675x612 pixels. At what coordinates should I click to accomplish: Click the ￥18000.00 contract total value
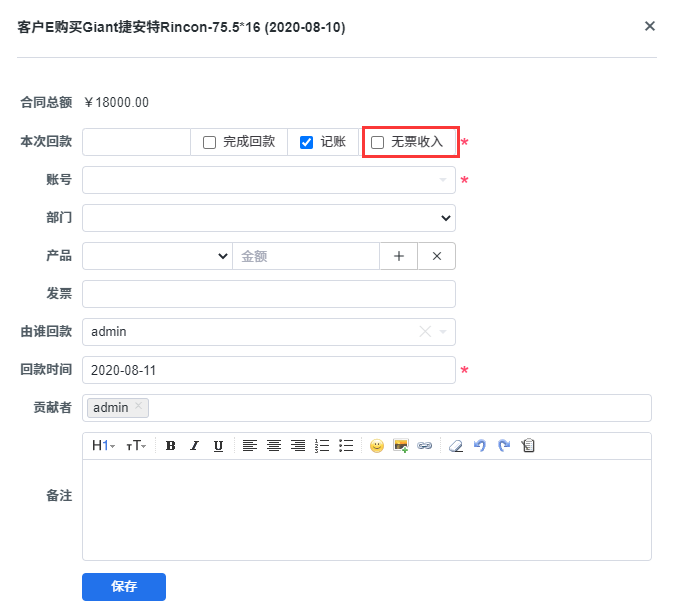[x=116, y=102]
